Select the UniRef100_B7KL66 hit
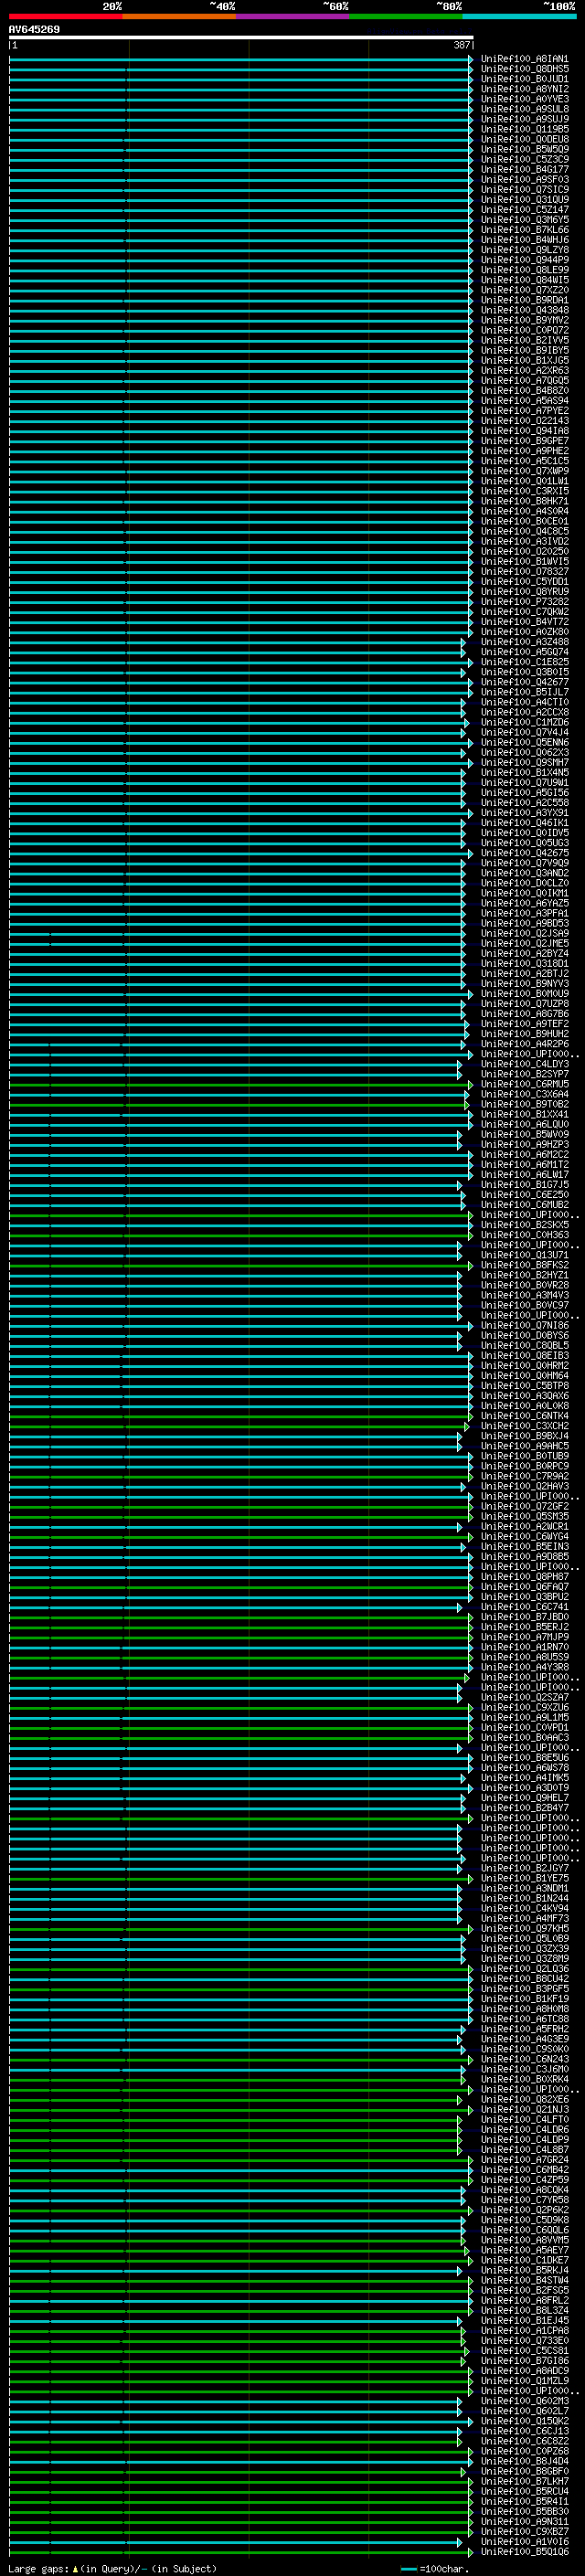This screenshot has width=585, height=2576. (x=524, y=230)
